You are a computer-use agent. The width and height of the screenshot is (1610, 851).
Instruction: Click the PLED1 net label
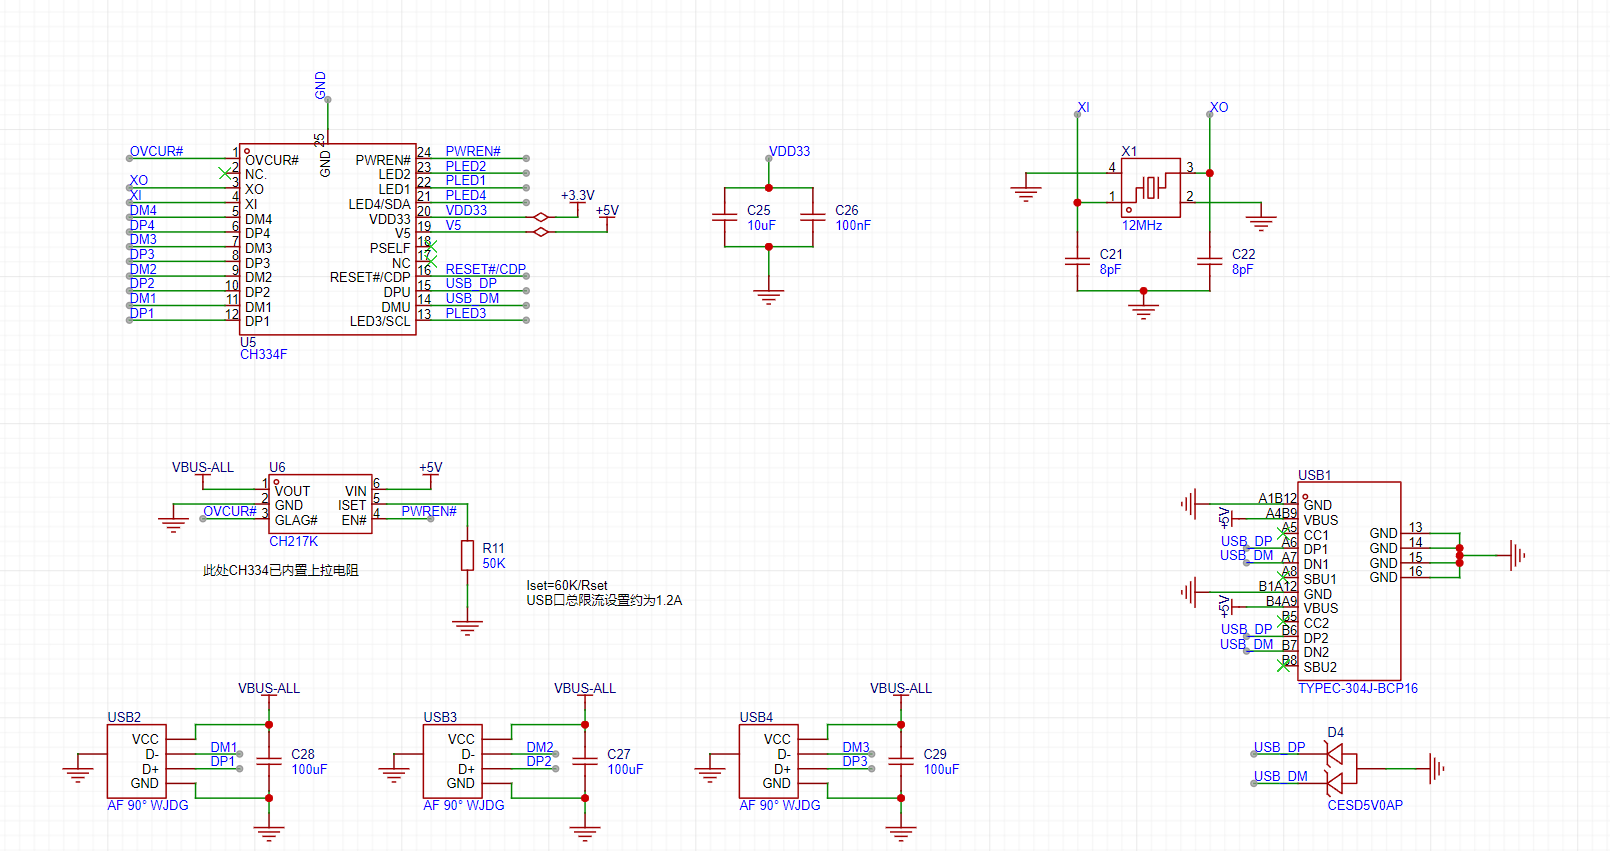pyautogui.click(x=466, y=181)
